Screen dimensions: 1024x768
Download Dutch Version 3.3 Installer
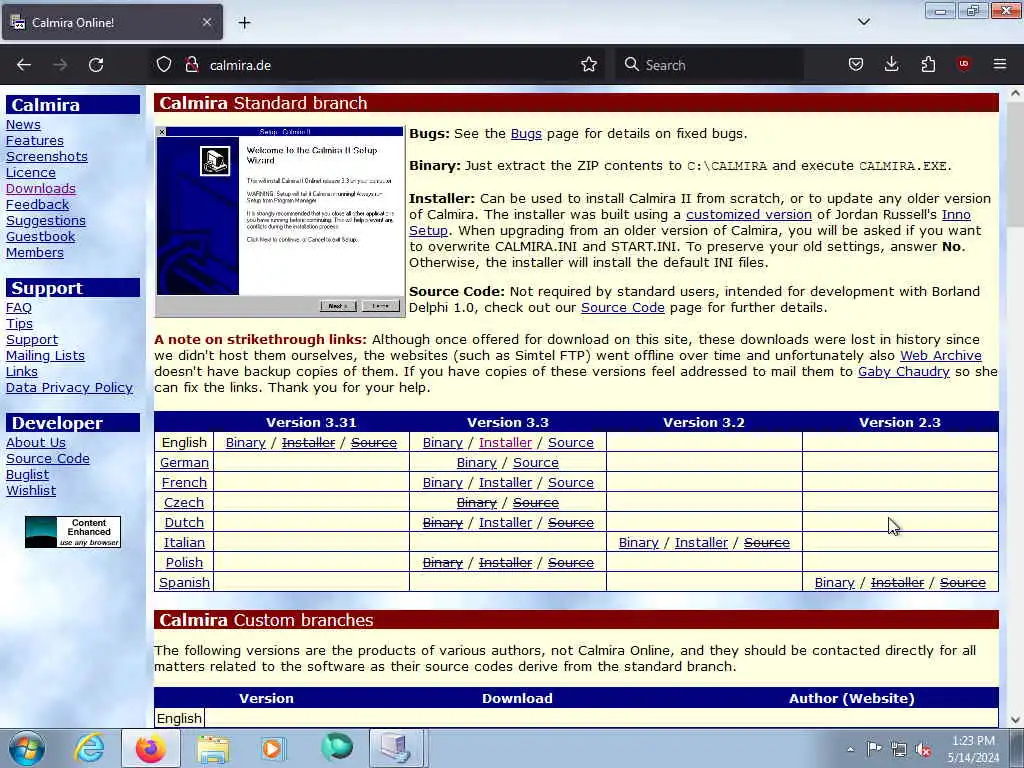click(x=505, y=523)
